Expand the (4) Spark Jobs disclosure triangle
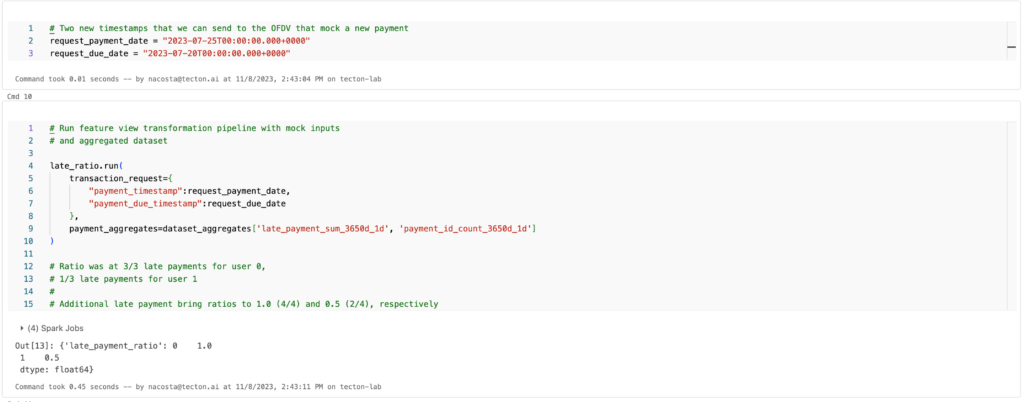Image resolution: width=1024 pixels, height=402 pixels. point(22,328)
